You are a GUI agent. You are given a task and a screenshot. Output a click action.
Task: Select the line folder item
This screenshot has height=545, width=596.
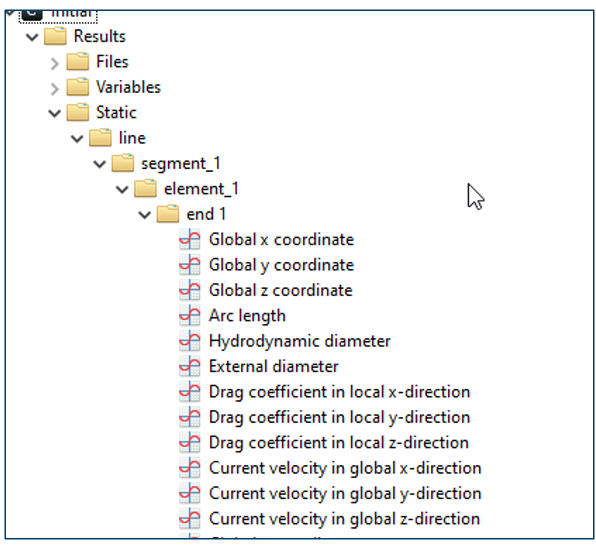point(132,138)
